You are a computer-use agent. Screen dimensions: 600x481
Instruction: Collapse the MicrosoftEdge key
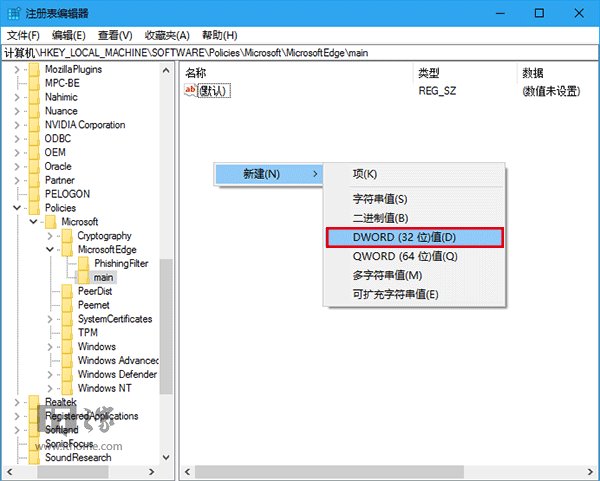[x=50, y=249]
